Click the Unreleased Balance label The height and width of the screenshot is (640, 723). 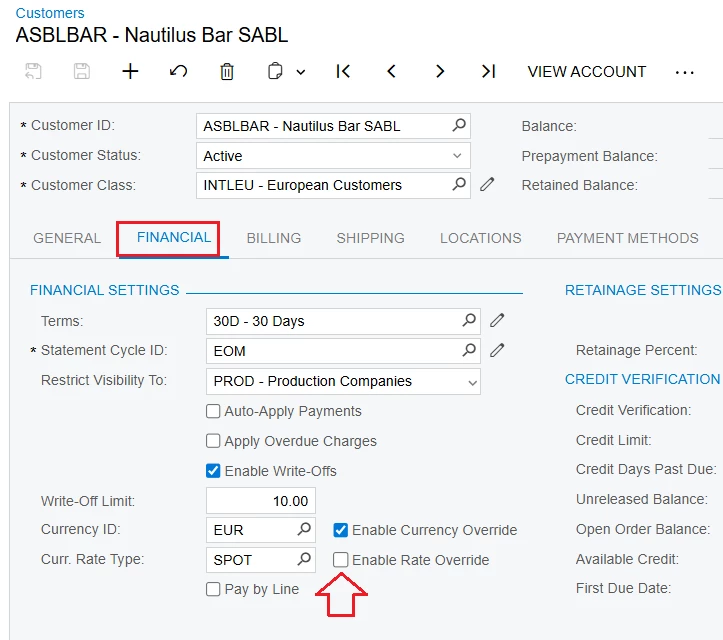(641, 499)
